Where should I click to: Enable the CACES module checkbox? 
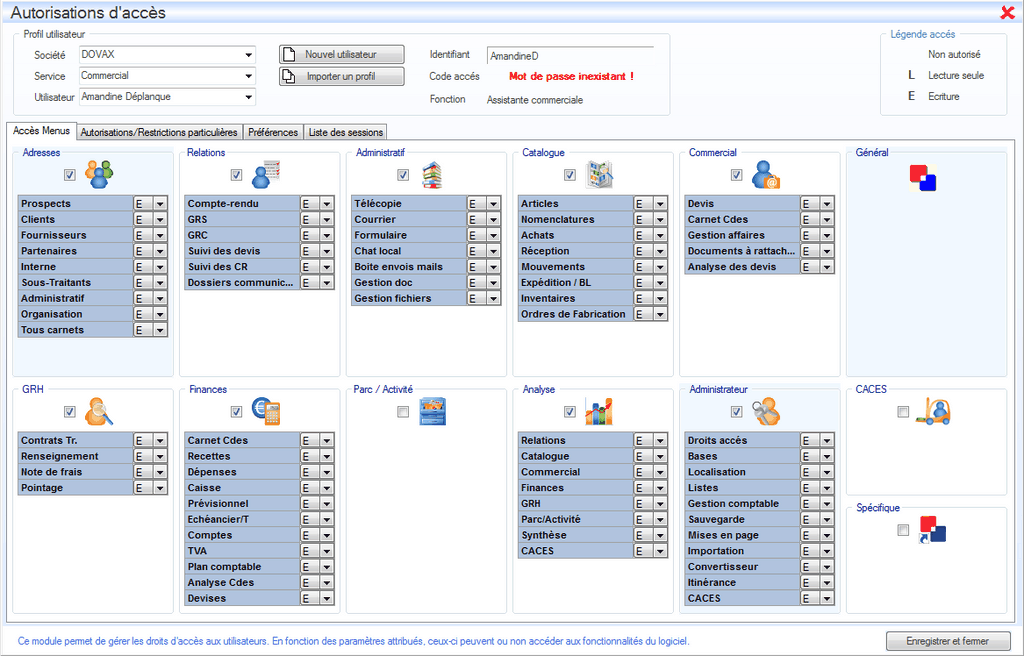[x=903, y=412]
